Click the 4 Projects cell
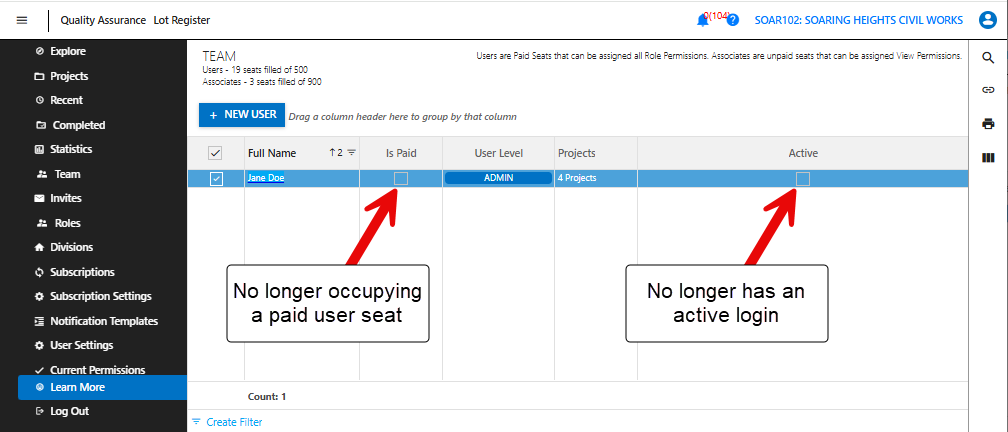This screenshot has height=432, width=1008. tap(595, 178)
